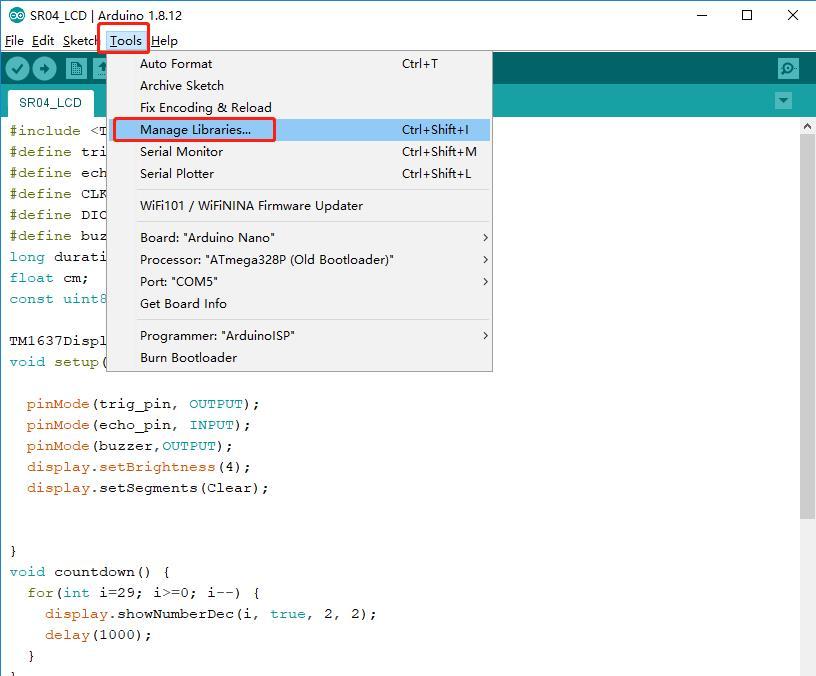Open the Sketch menu
Image resolution: width=816 pixels, height=676 pixels.
coord(80,41)
